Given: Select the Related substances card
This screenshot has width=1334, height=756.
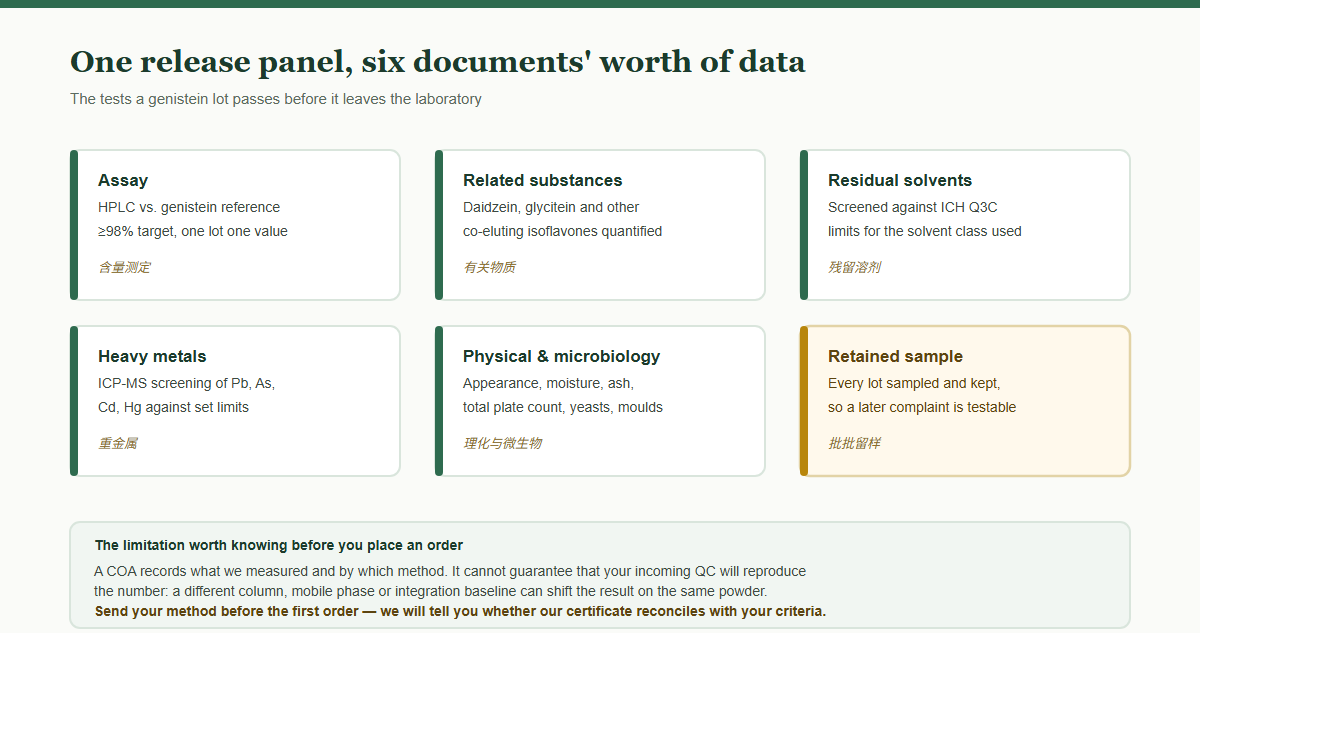Looking at the screenshot, I should tap(600, 225).
